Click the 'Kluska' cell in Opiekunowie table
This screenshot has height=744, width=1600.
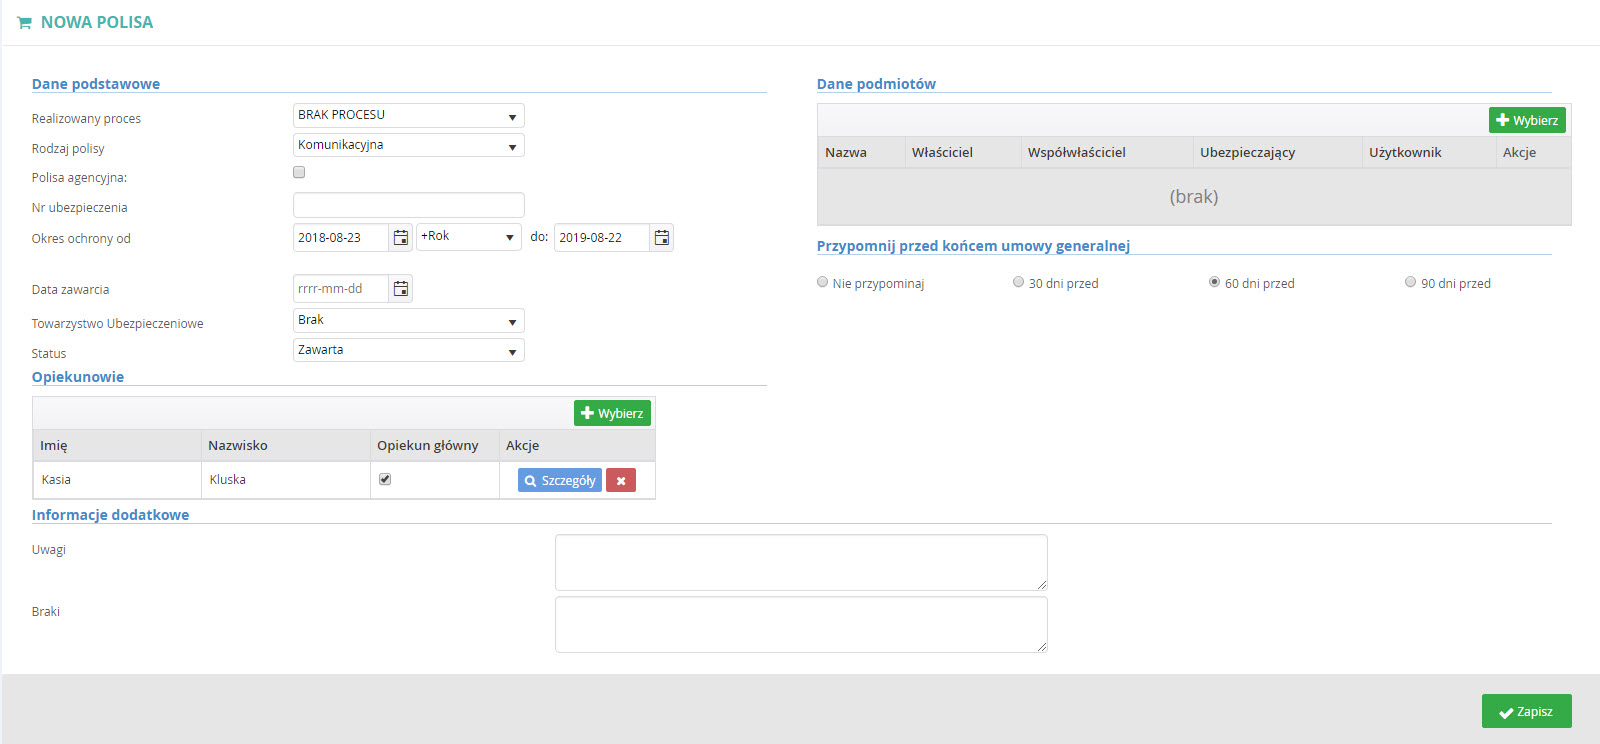[286, 480]
